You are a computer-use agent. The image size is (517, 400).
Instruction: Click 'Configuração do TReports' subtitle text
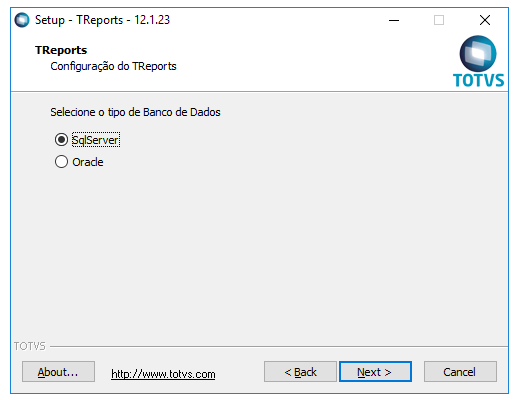click(113, 66)
